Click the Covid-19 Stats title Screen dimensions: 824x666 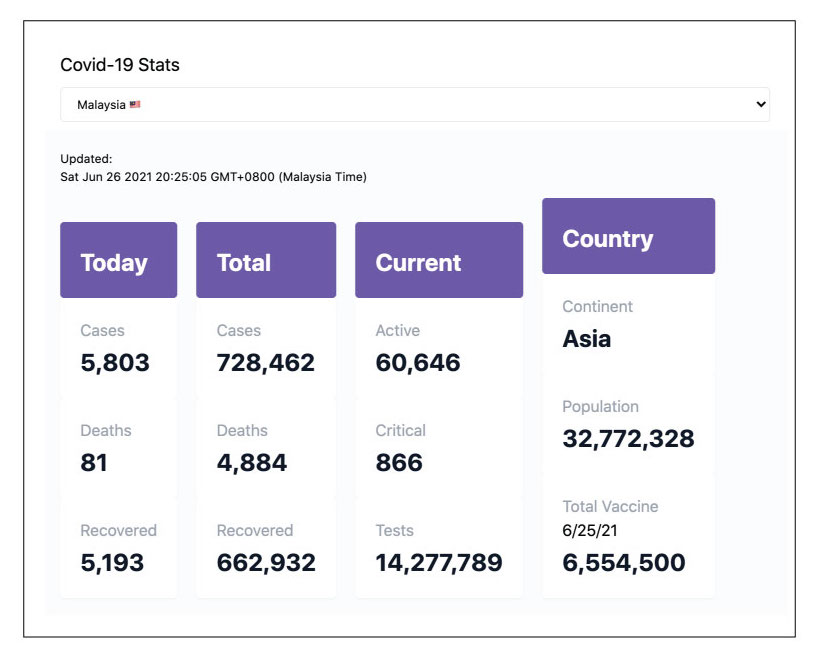pos(120,65)
